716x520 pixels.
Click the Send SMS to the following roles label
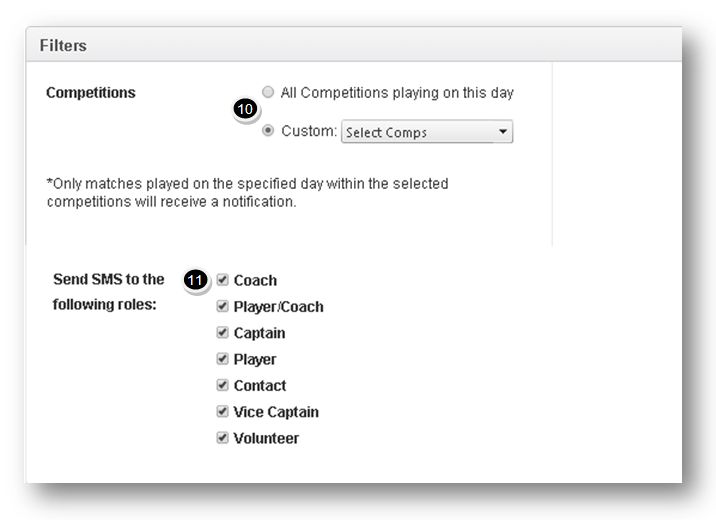[109, 292]
